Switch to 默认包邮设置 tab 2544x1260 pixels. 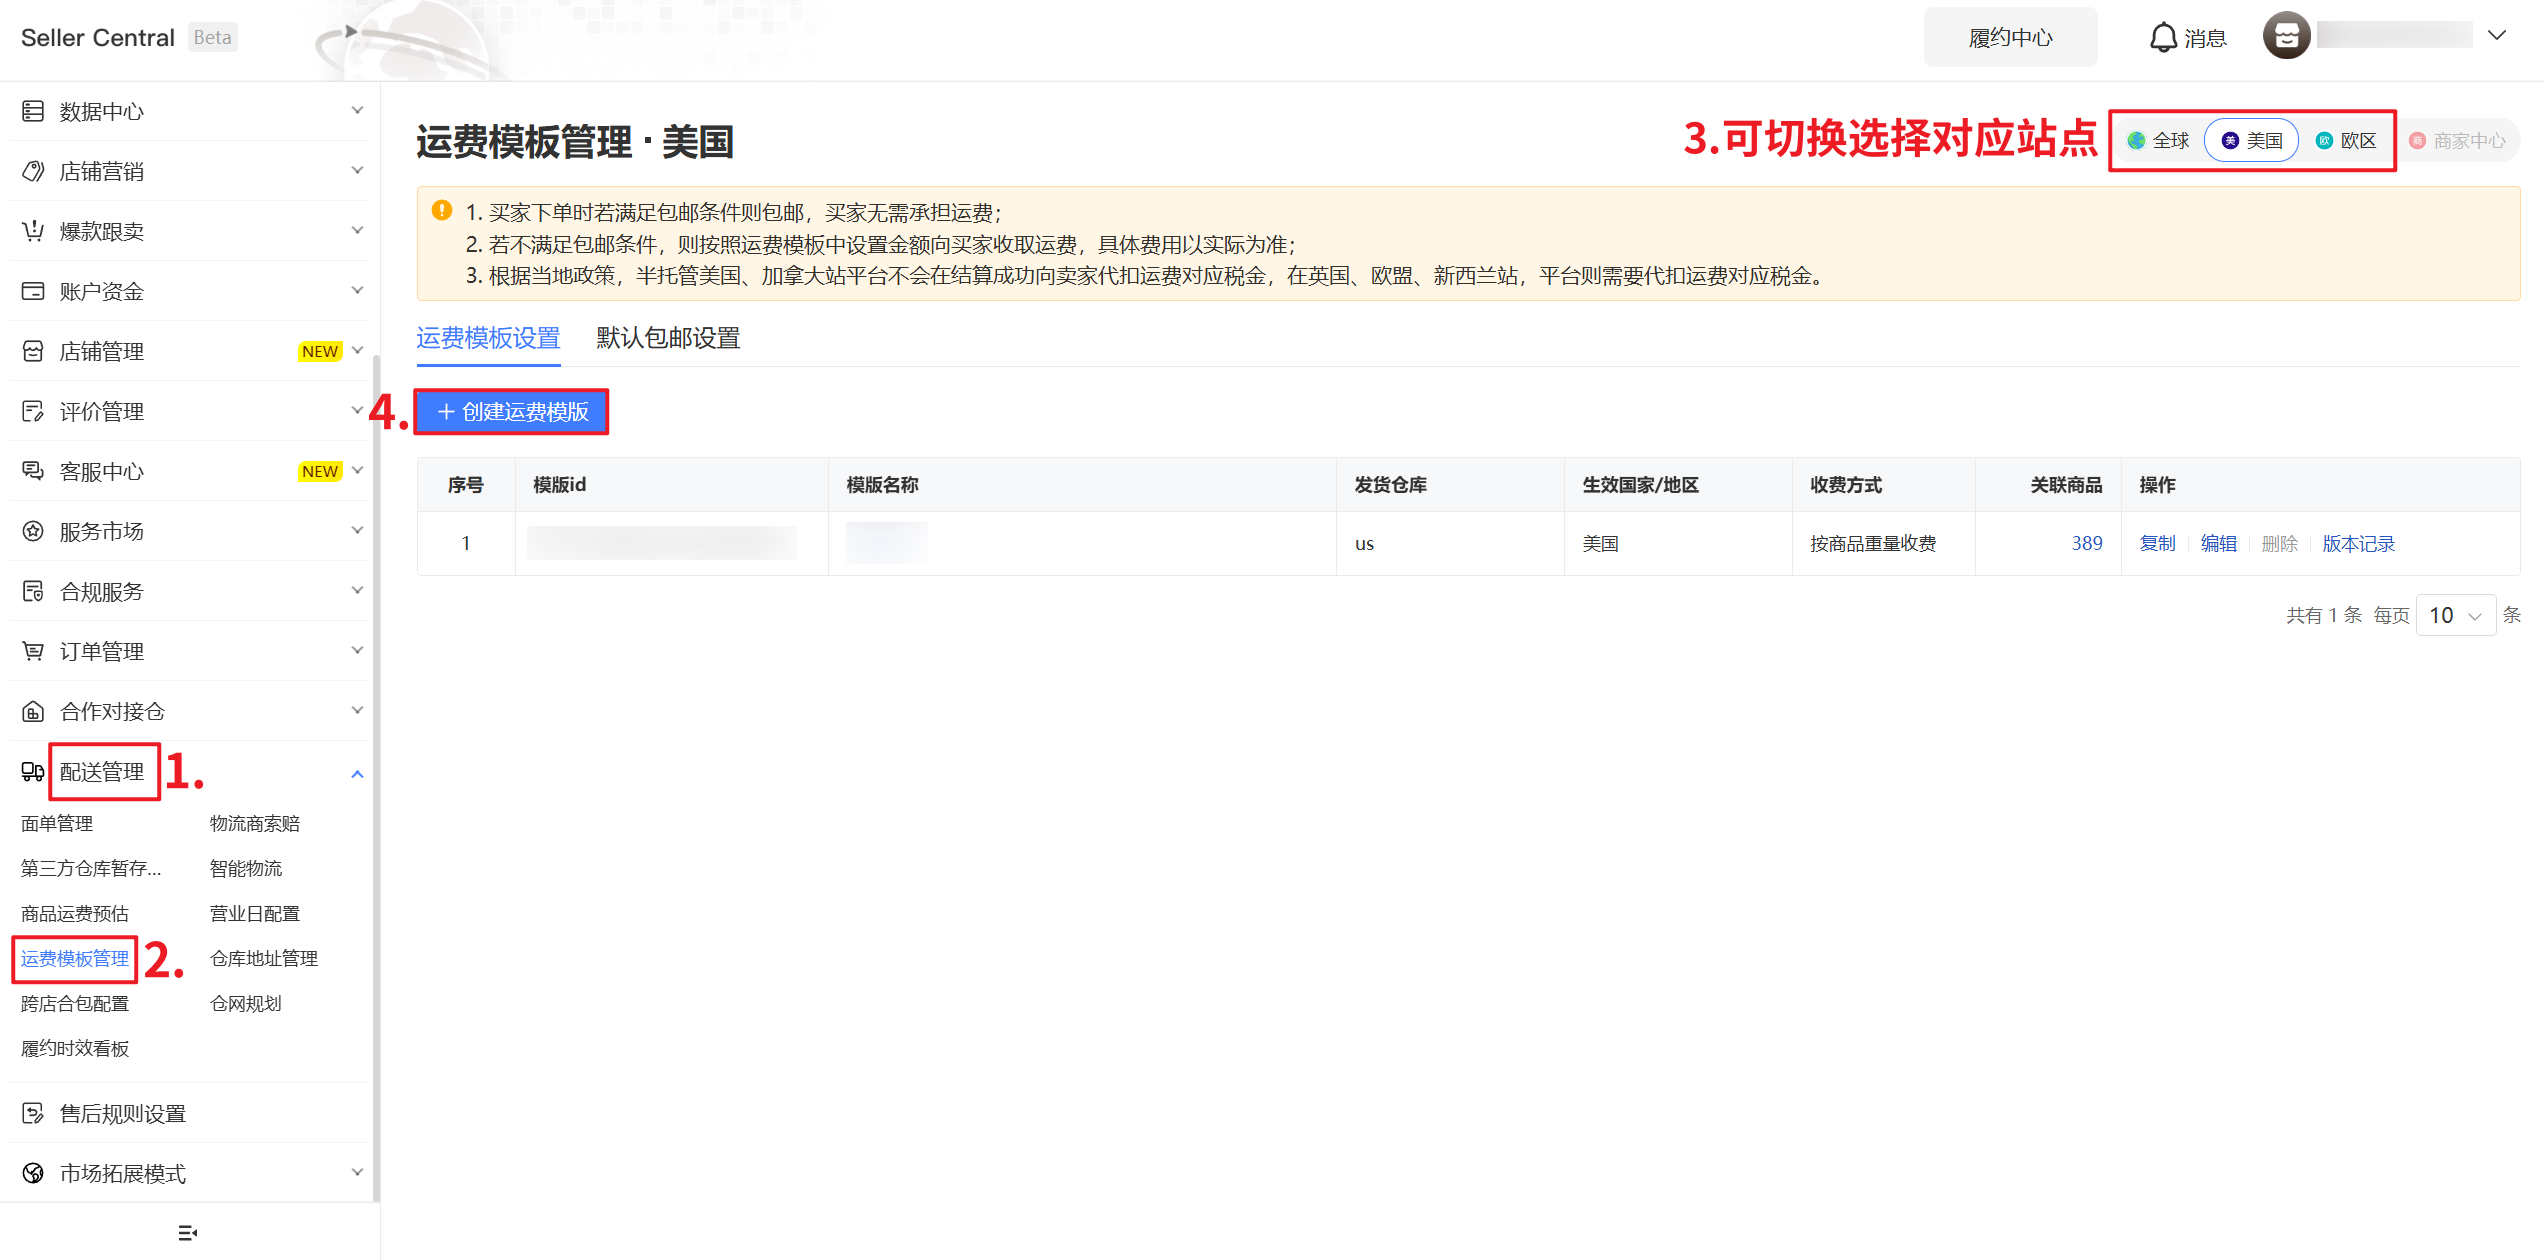668,338
